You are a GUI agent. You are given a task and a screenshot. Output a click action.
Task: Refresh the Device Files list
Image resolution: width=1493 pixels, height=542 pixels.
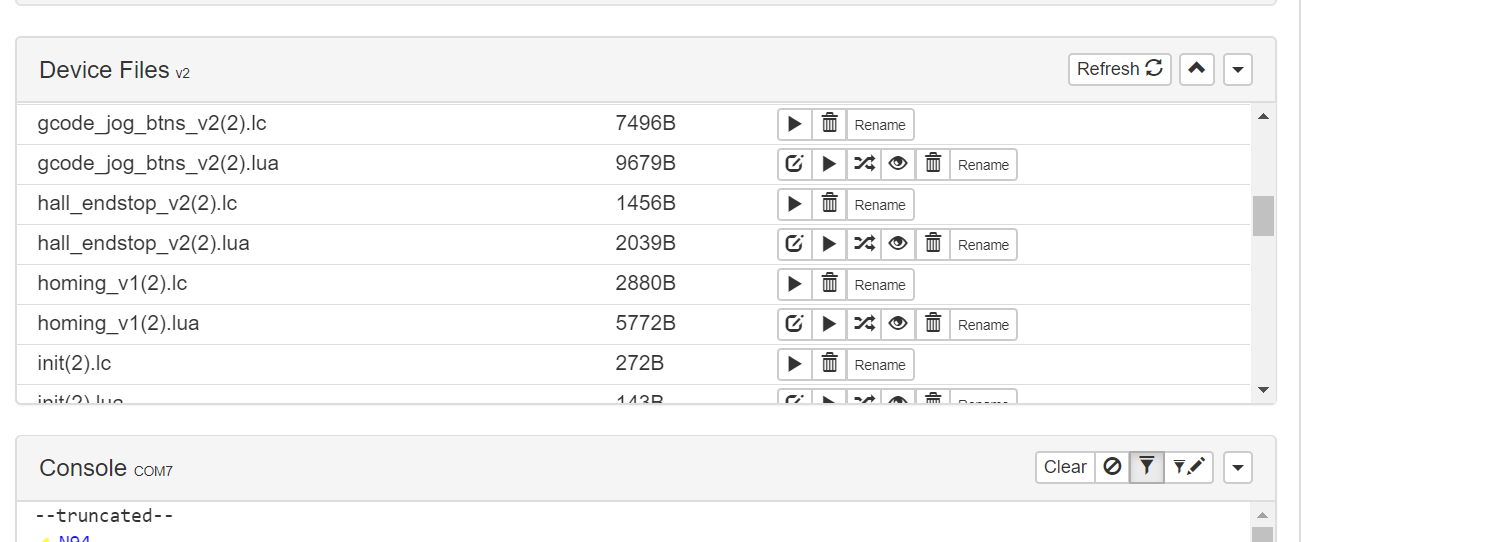[x=1120, y=69]
